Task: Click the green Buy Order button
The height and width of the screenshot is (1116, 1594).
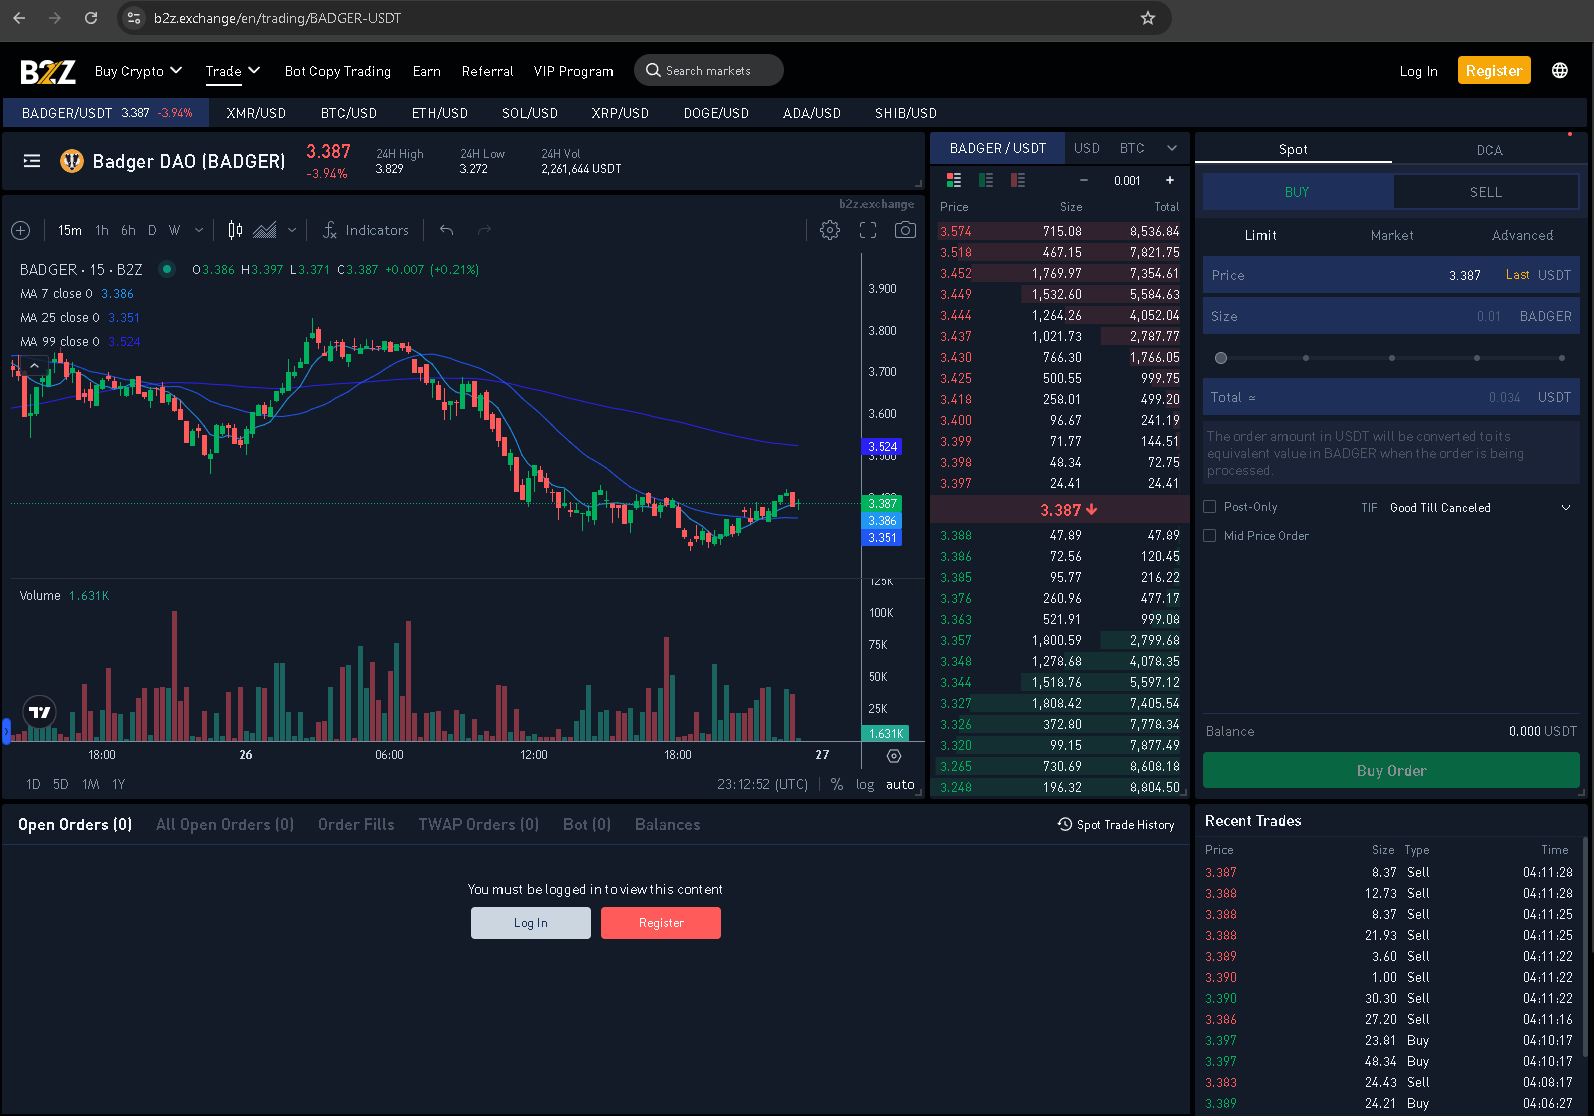Action: pyautogui.click(x=1391, y=770)
